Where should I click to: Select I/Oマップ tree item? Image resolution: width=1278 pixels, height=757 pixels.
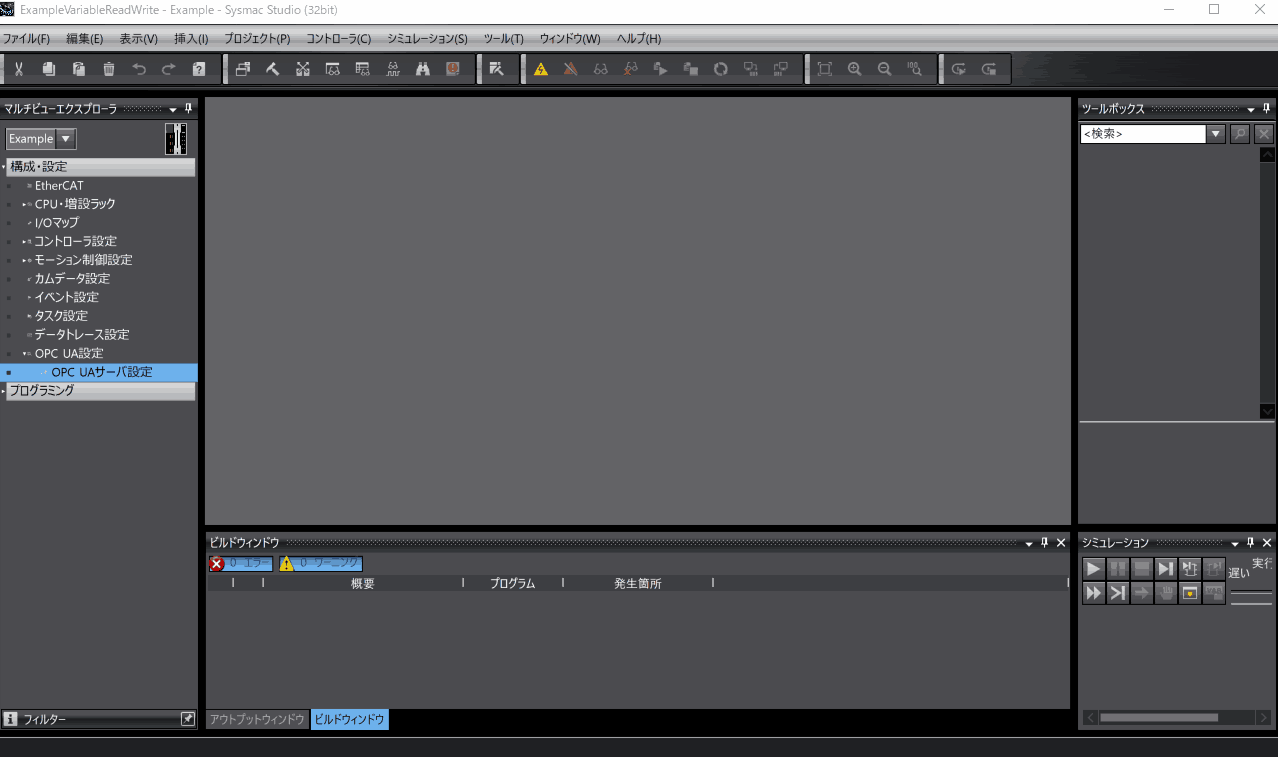[56, 223]
